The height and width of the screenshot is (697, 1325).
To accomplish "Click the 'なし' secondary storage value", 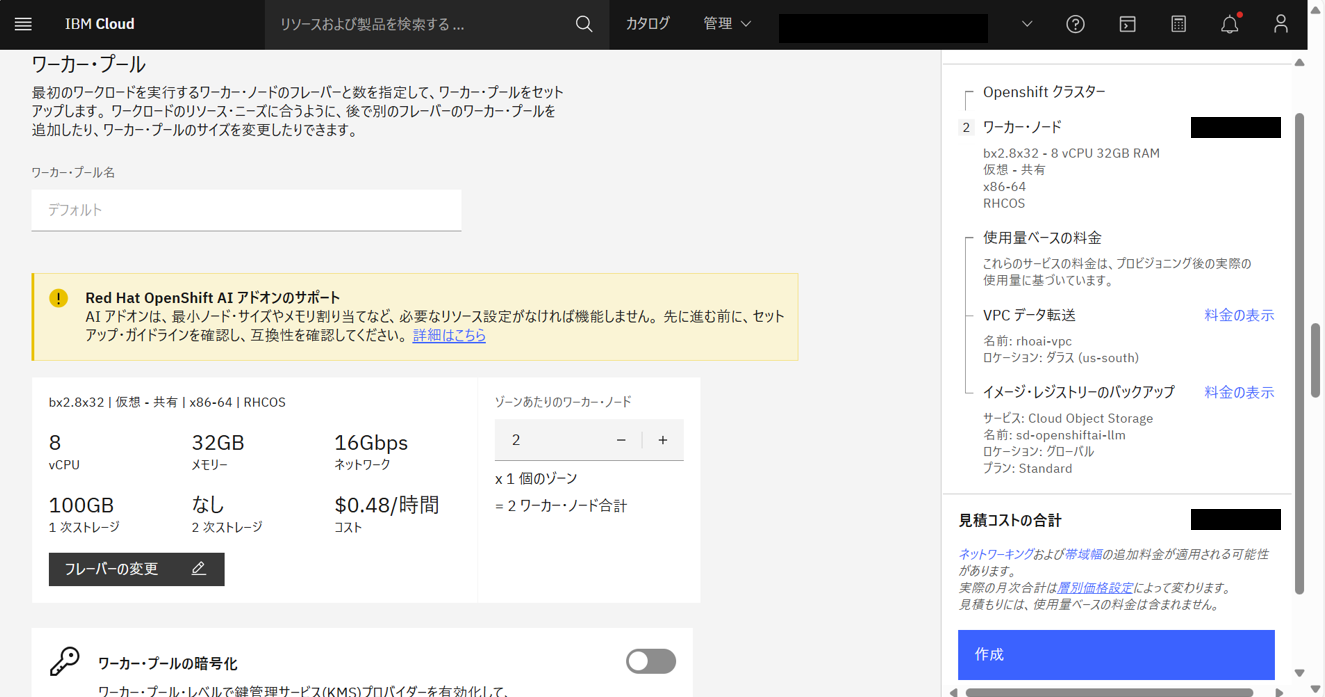I will pyautogui.click(x=208, y=505).
